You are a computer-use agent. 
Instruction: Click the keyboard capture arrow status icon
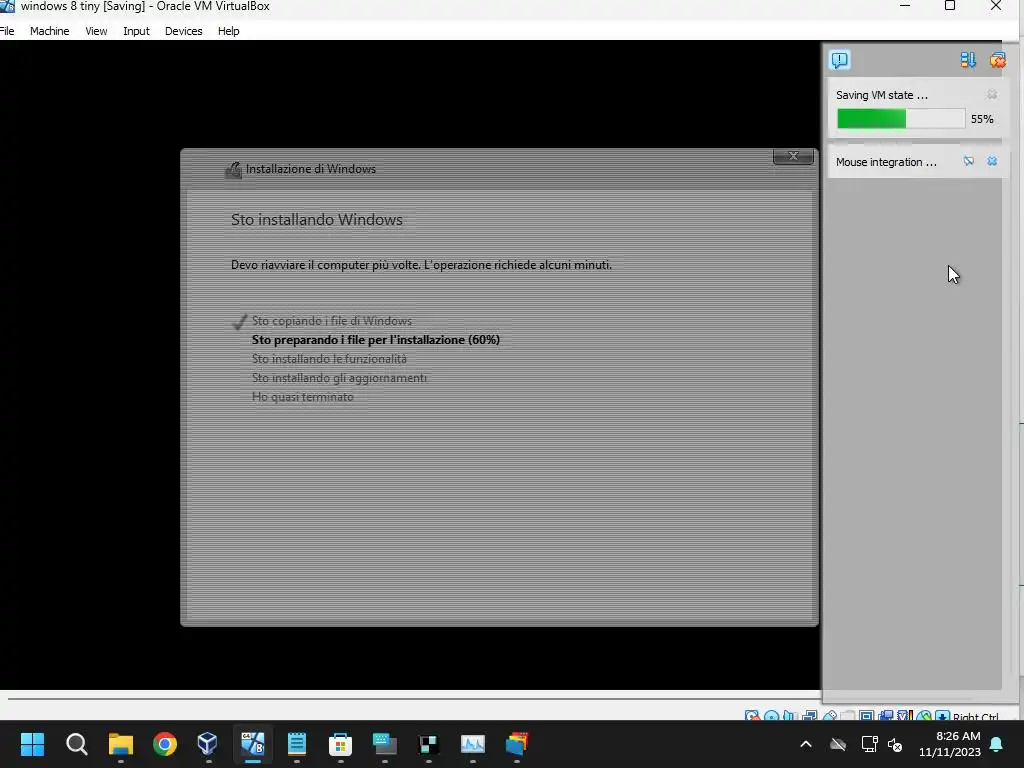coord(942,716)
